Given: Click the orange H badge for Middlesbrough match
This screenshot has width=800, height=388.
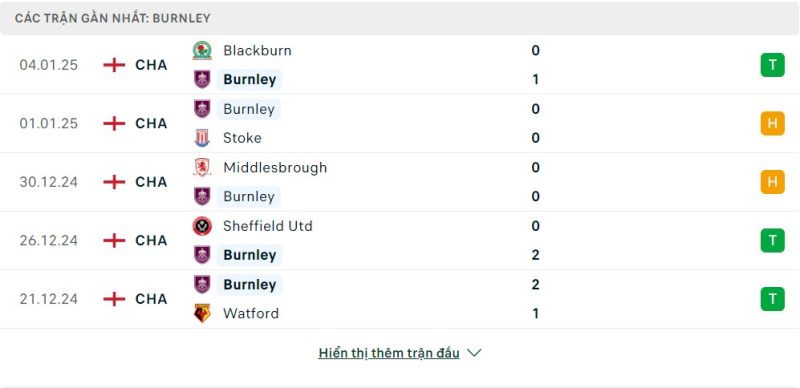Looking at the screenshot, I should 772,182.
